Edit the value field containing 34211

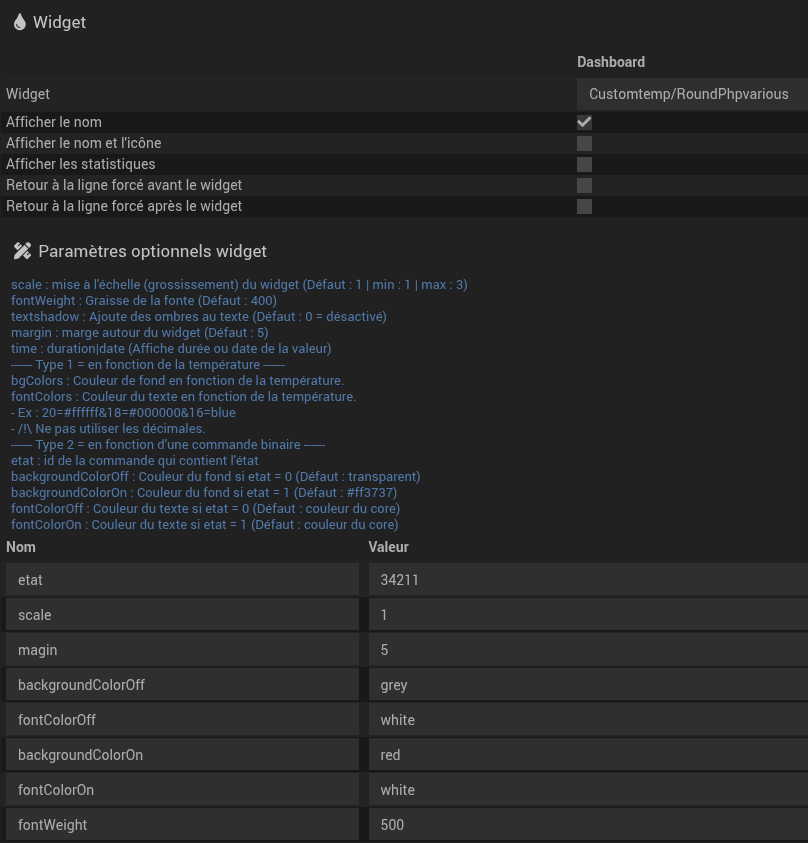pos(588,580)
